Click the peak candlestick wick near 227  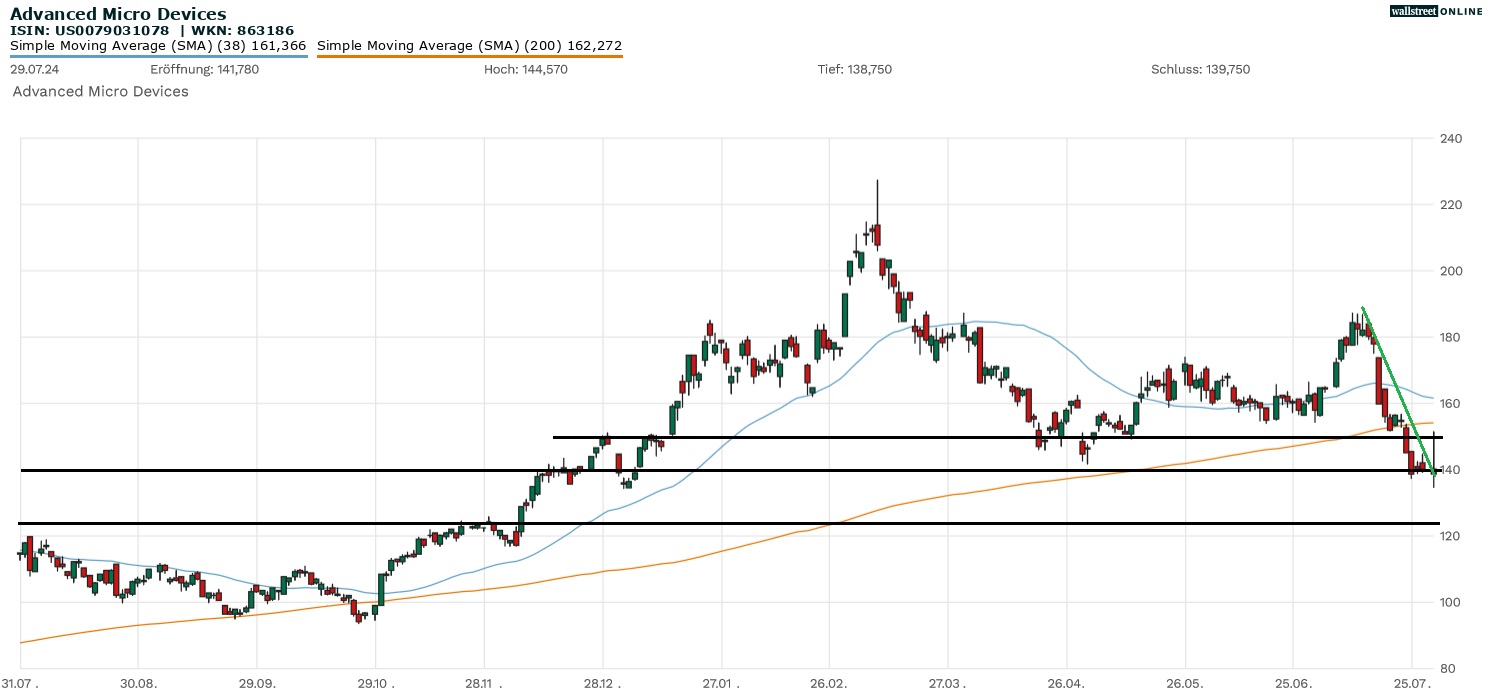pos(877,202)
